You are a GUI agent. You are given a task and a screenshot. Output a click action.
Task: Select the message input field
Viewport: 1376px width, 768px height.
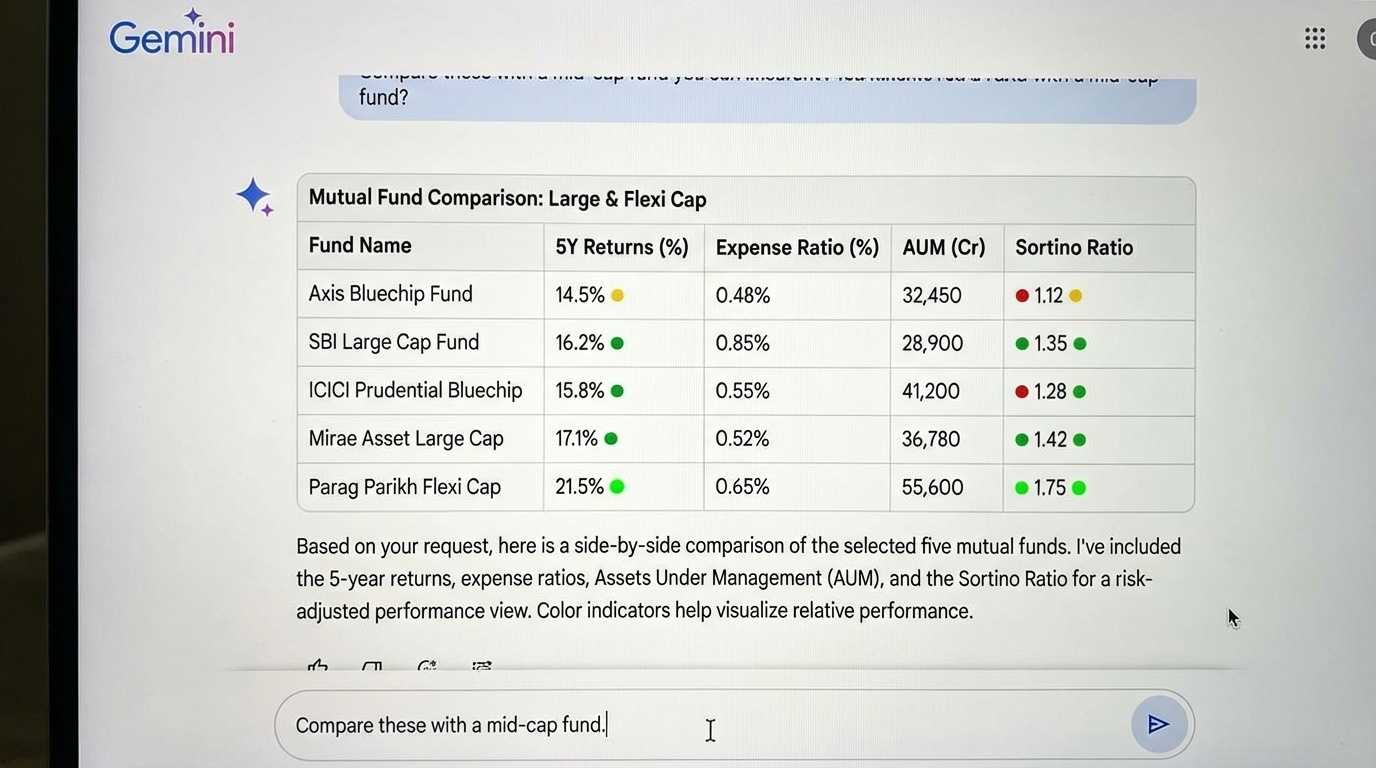(700, 725)
